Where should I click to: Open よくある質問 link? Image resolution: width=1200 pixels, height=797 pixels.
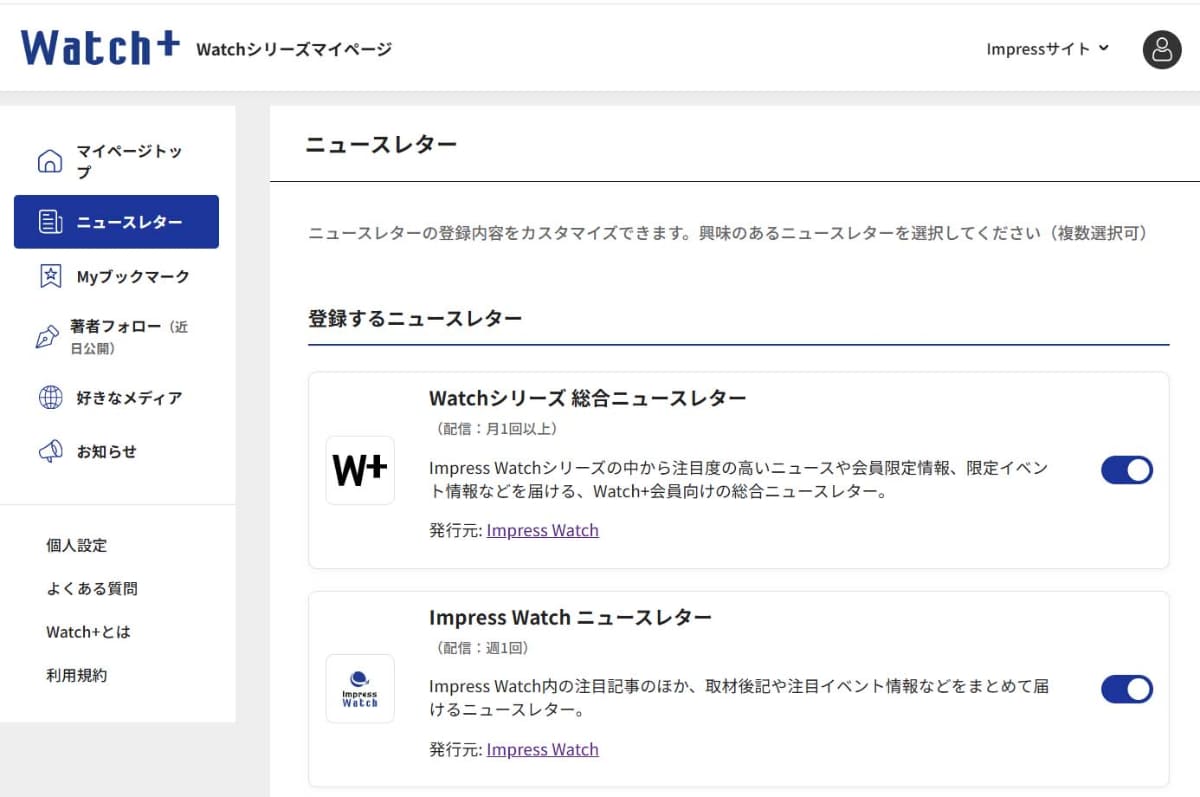tap(92, 589)
